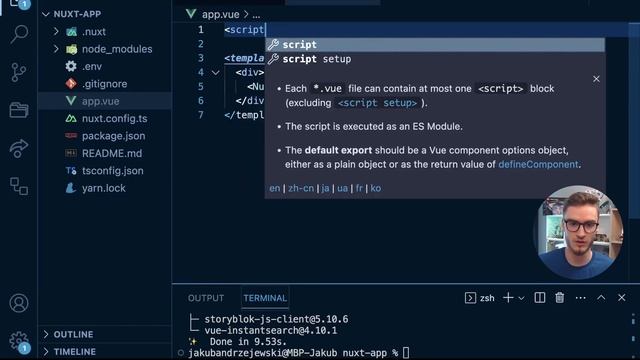Viewport: 640px width, 360px height.
Task: Open terminal panel more actions menu
Action: [x=580, y=298]
